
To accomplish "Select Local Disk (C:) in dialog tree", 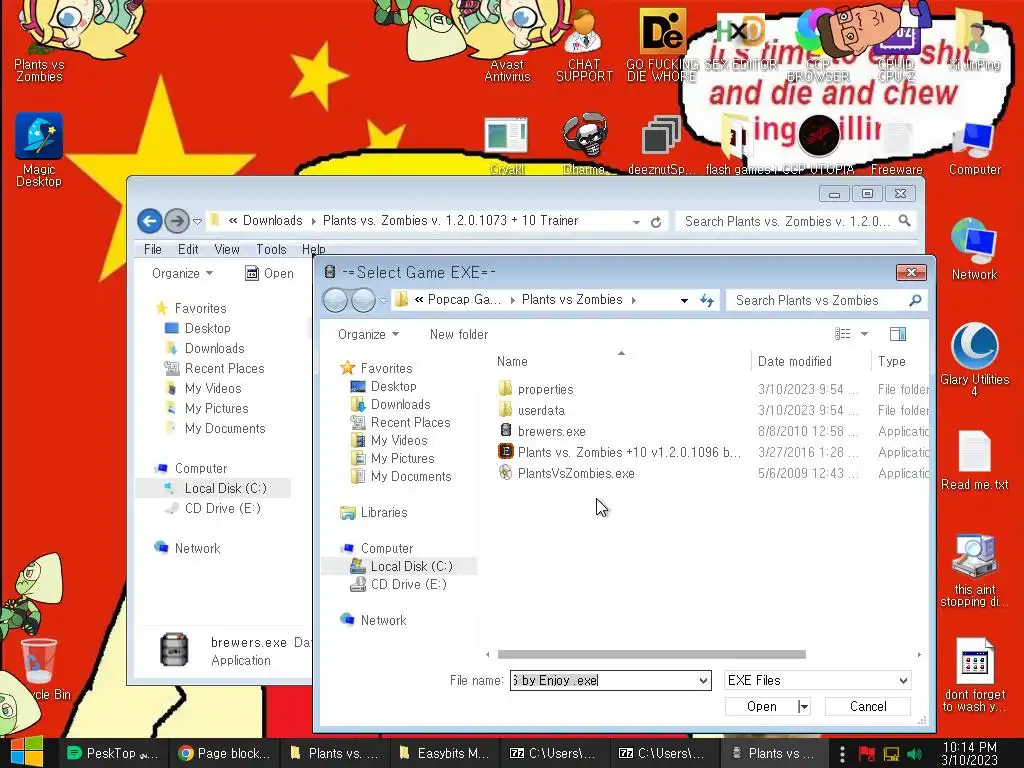I will (x=401, y=566).
